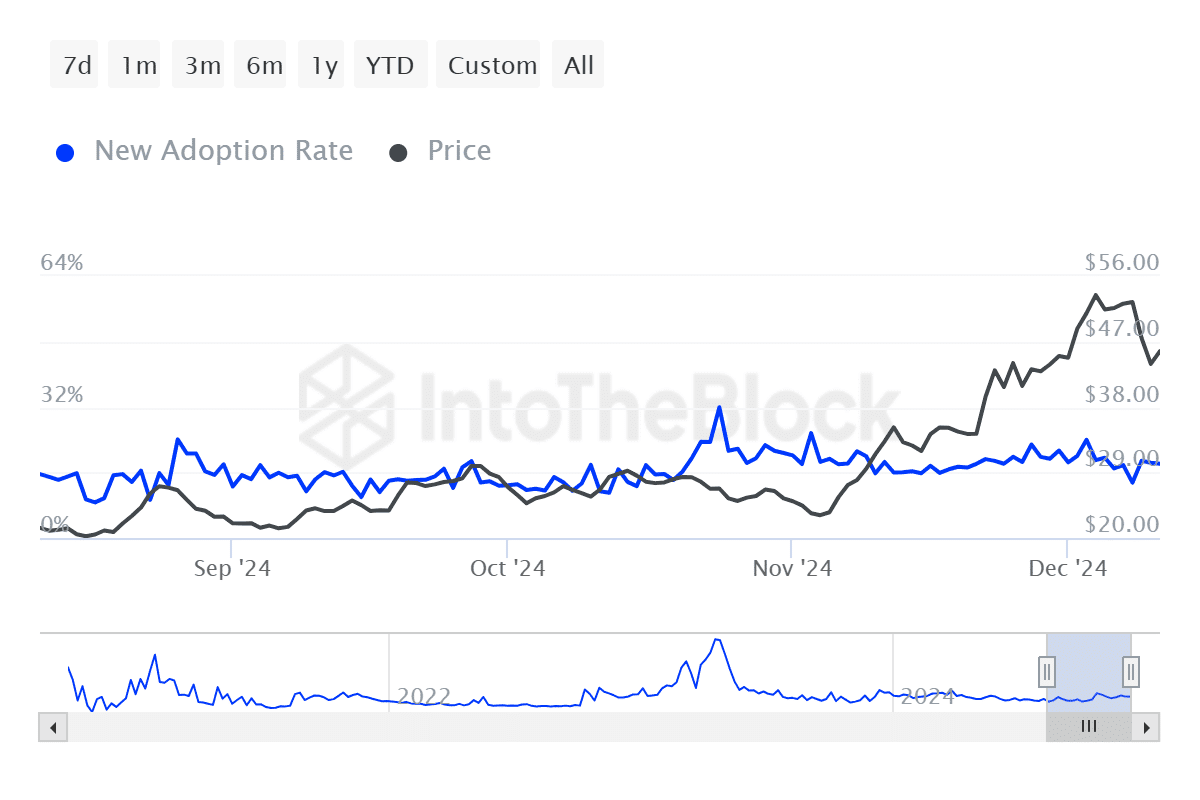Click the scrollbar thumb grip
This screenshot has height=800, width=1200.
pos(1089,727)
